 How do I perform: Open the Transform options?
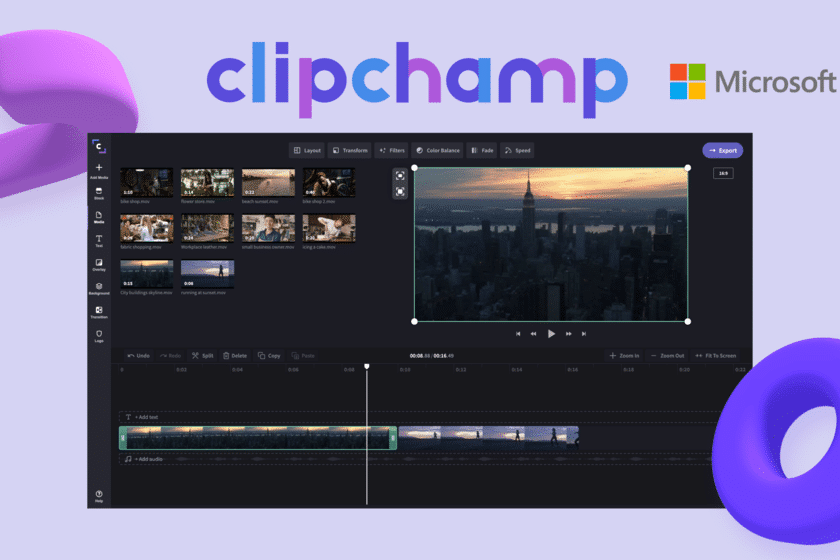click(x=349, y=151)
